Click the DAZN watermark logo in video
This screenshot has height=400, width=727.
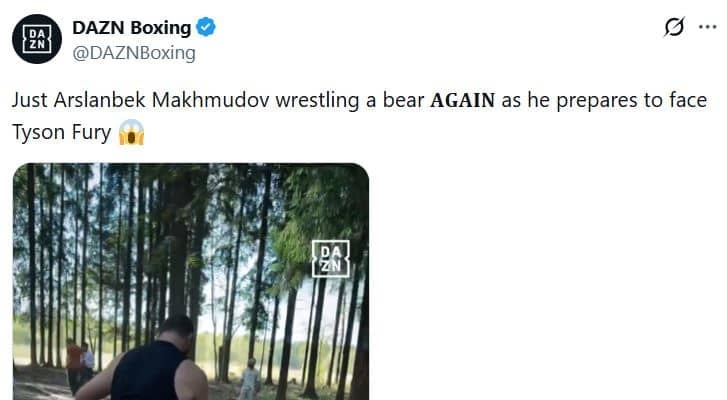pos(331,258)
